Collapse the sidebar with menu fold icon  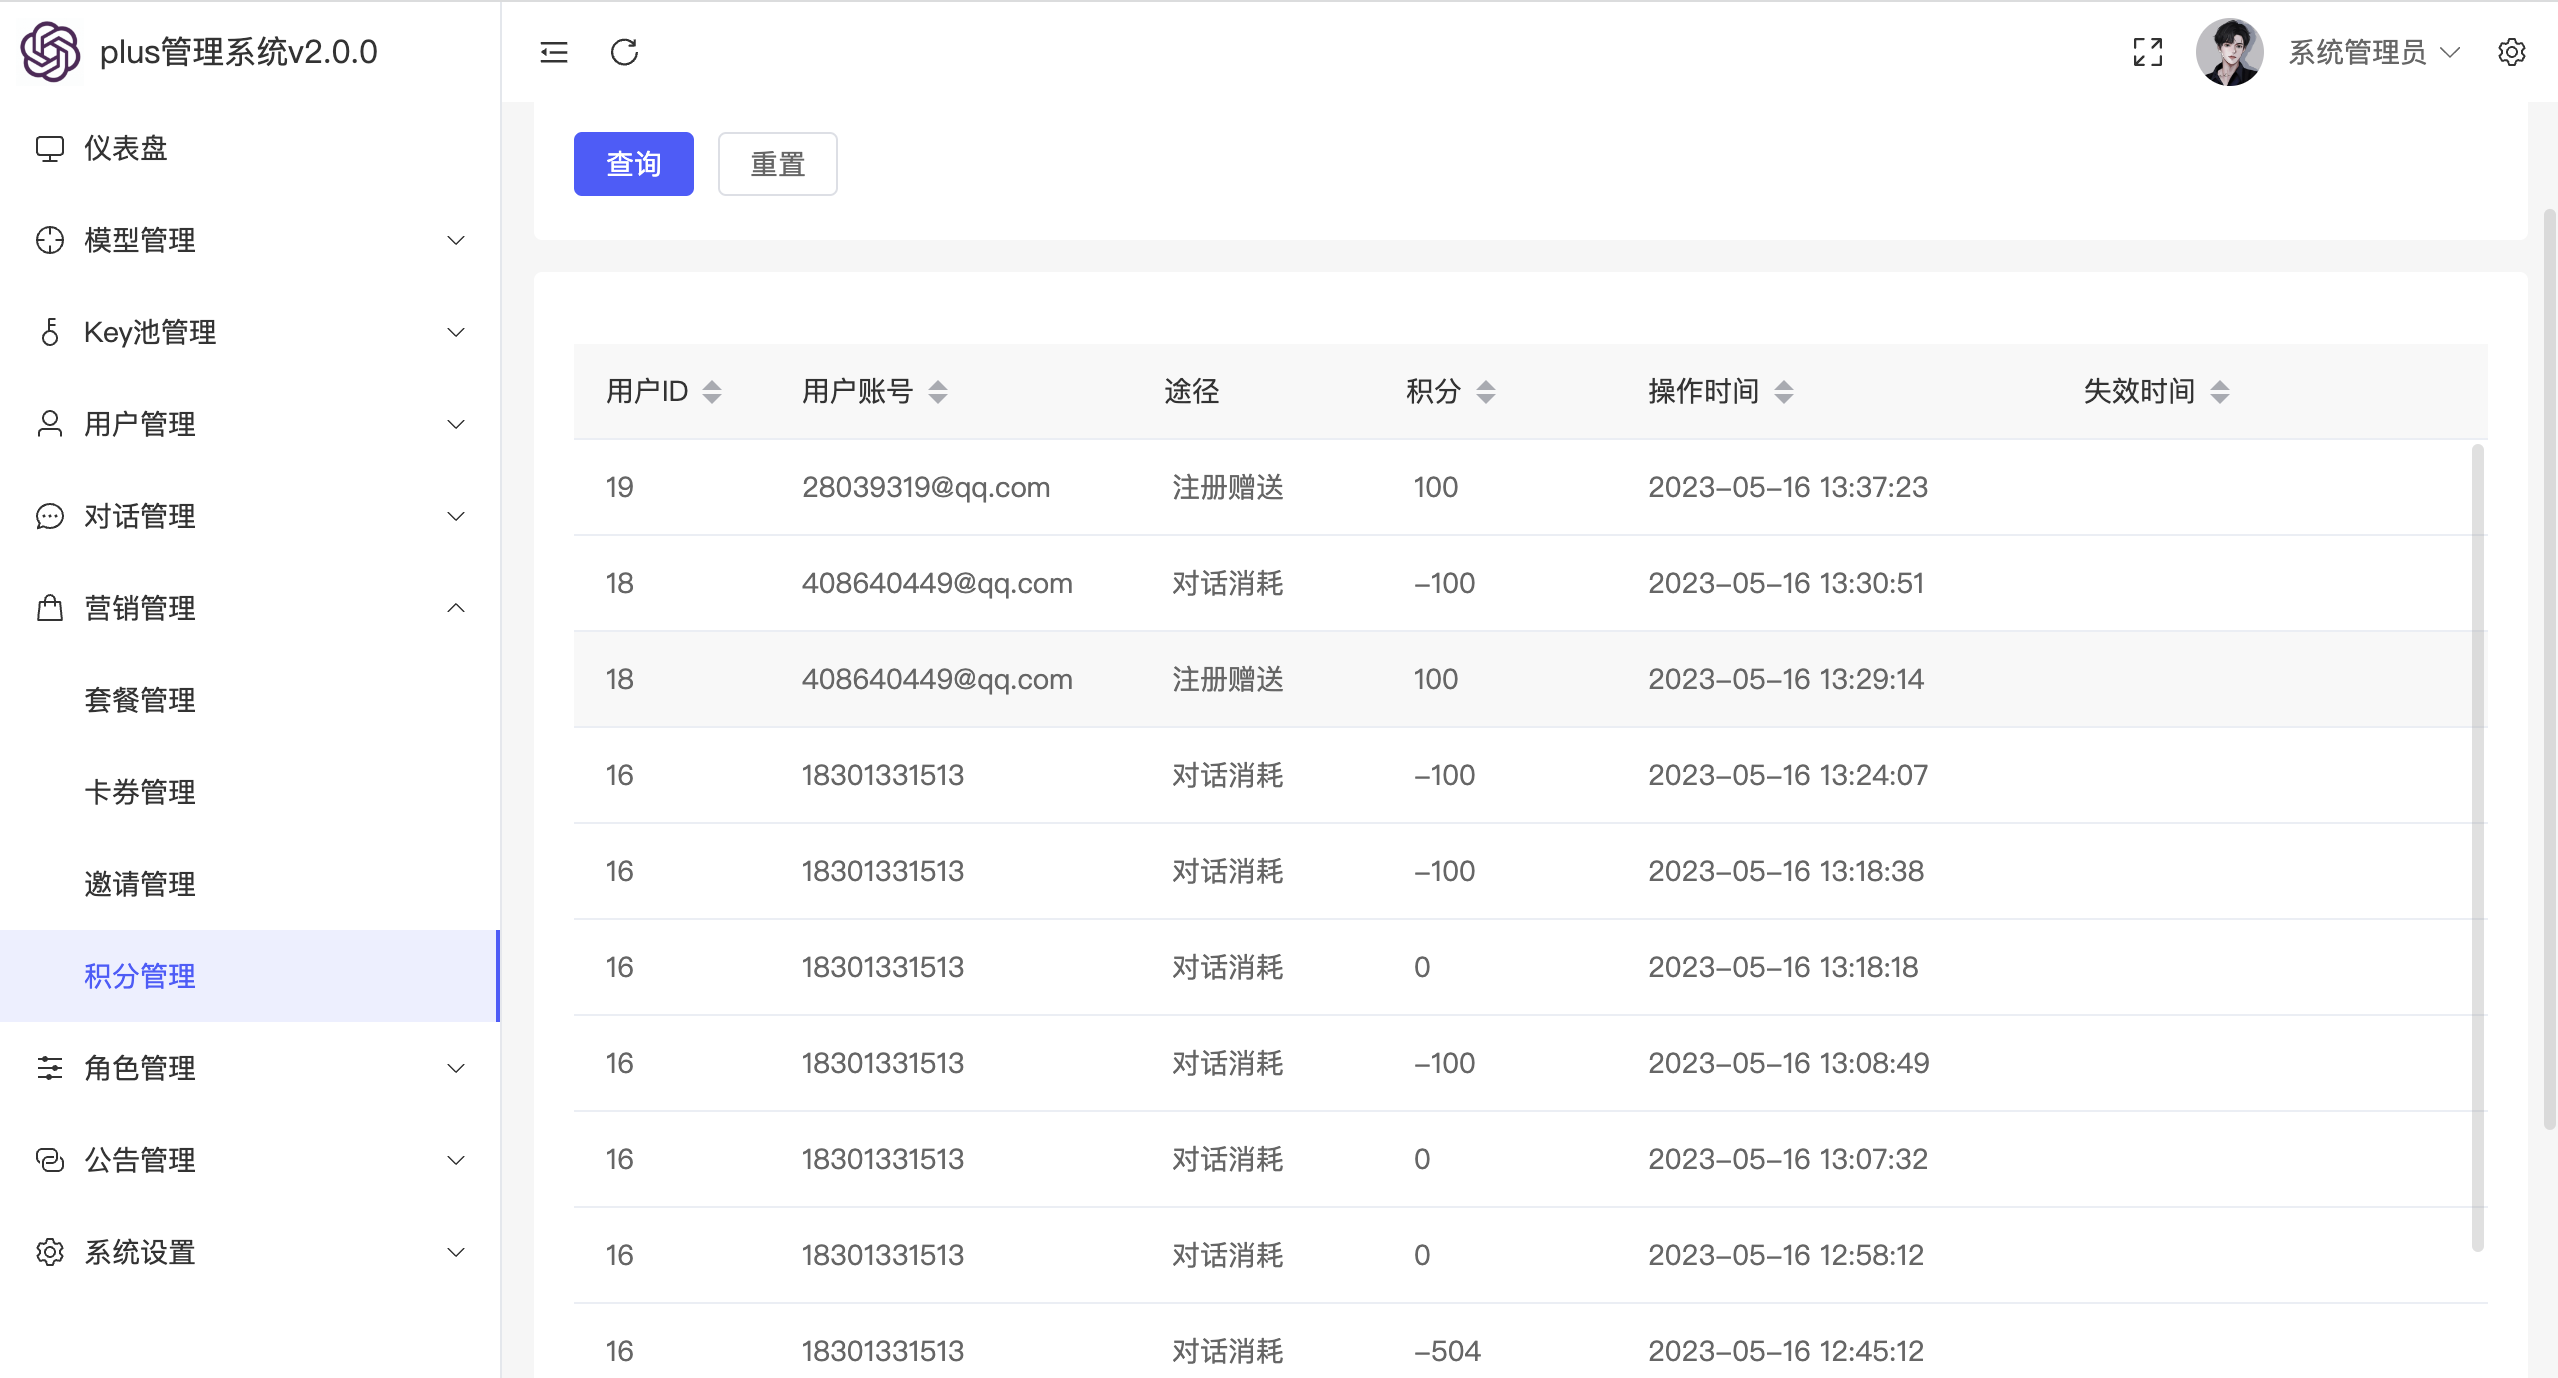[x=553, y=52]
